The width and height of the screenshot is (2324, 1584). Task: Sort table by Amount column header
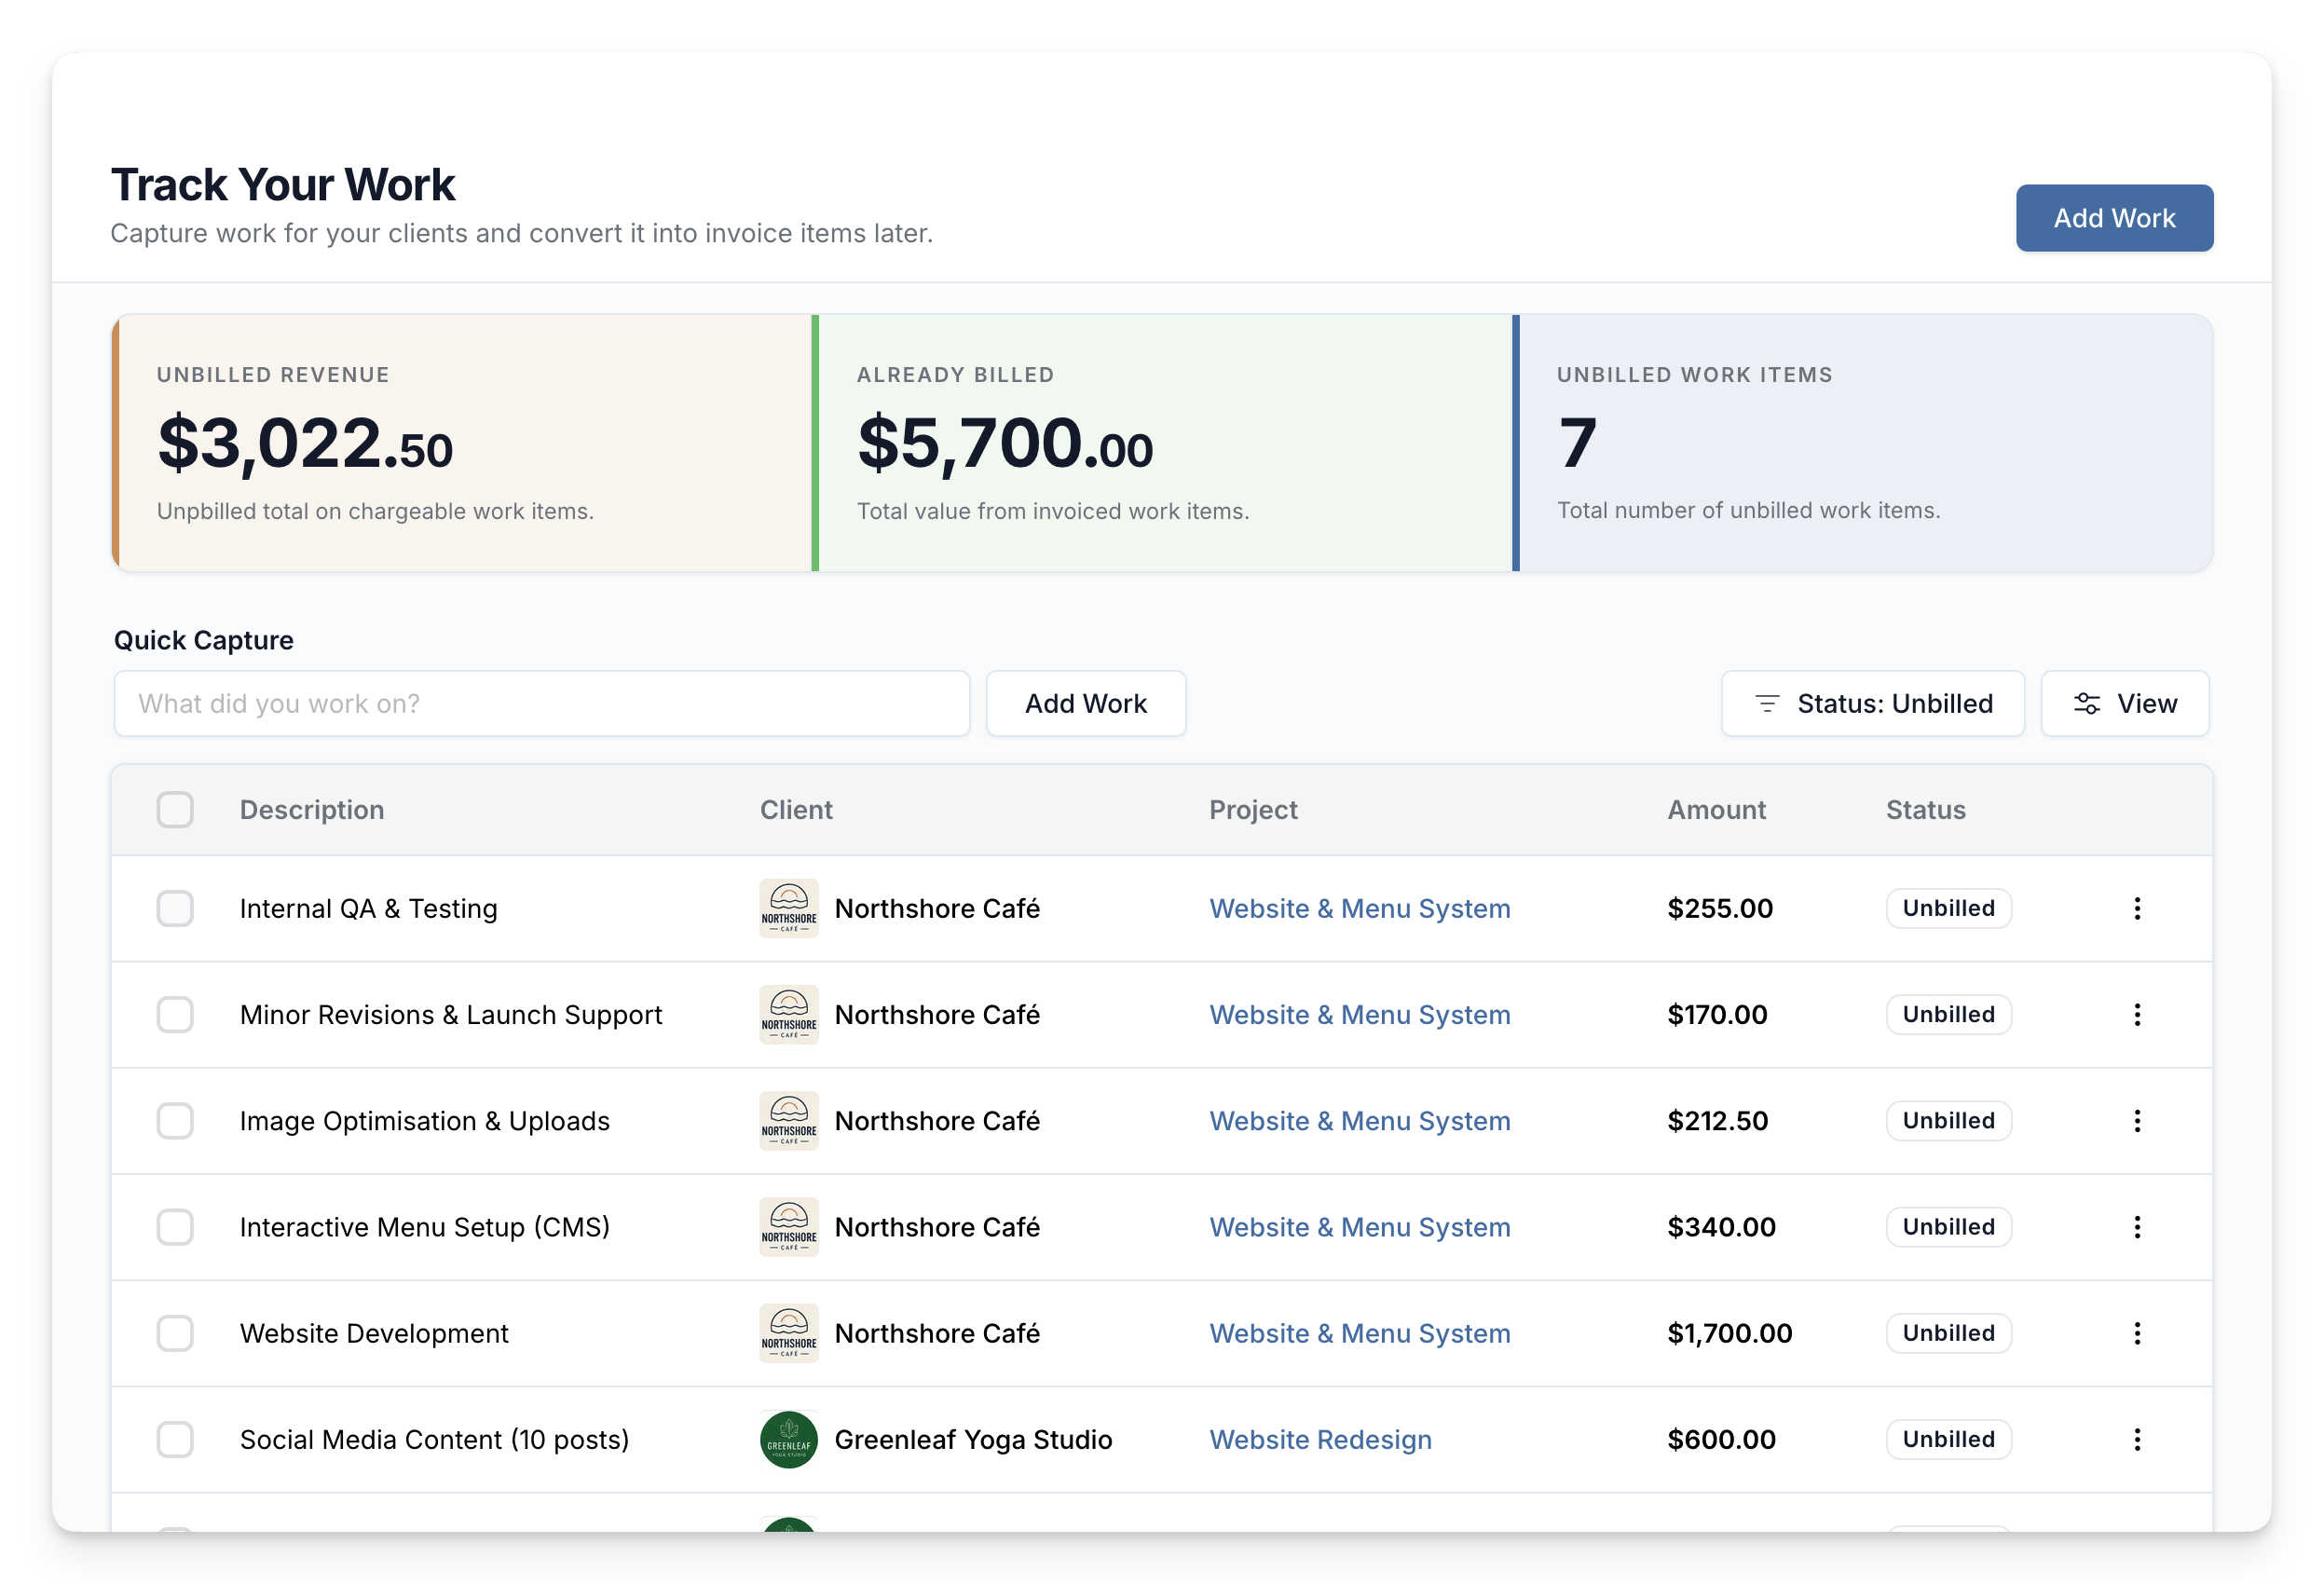click(1716, 809)
